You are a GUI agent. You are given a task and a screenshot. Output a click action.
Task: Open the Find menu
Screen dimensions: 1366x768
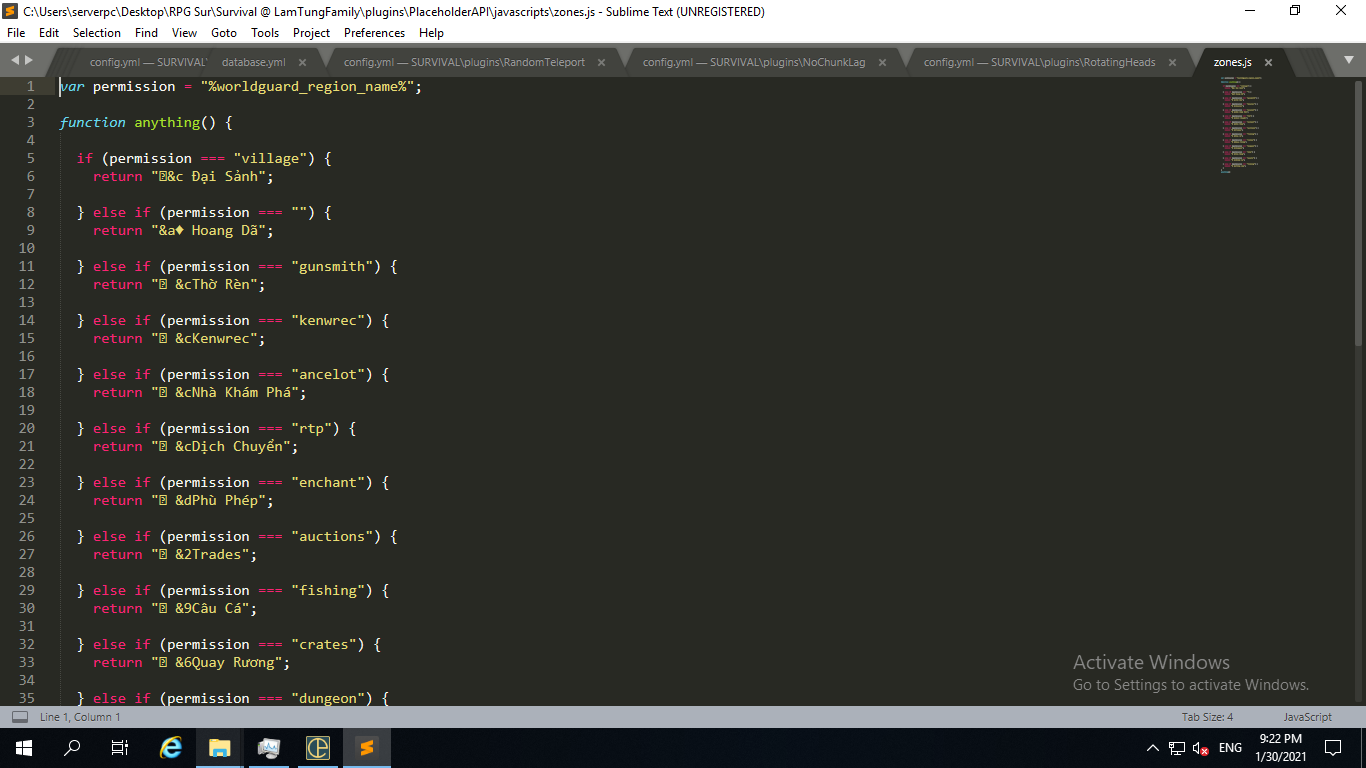coord(146,33)
